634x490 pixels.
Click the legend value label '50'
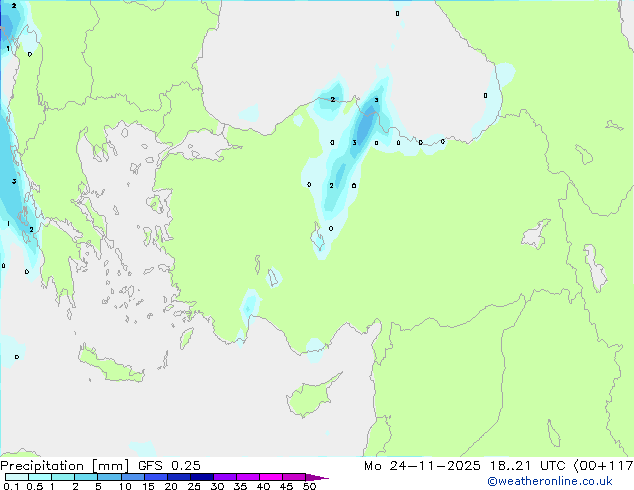(x=309, y=486)
